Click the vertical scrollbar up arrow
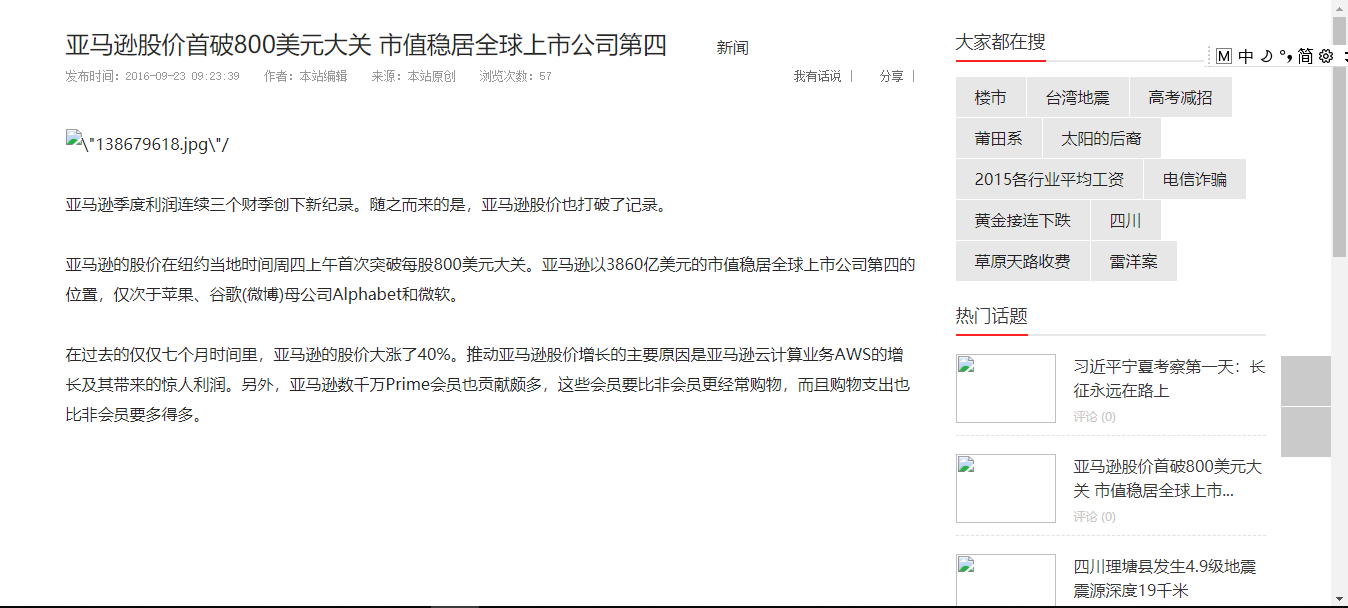Image resolution: width=1348 pixels, height=608 pixels. click(x=1339, y=9)
